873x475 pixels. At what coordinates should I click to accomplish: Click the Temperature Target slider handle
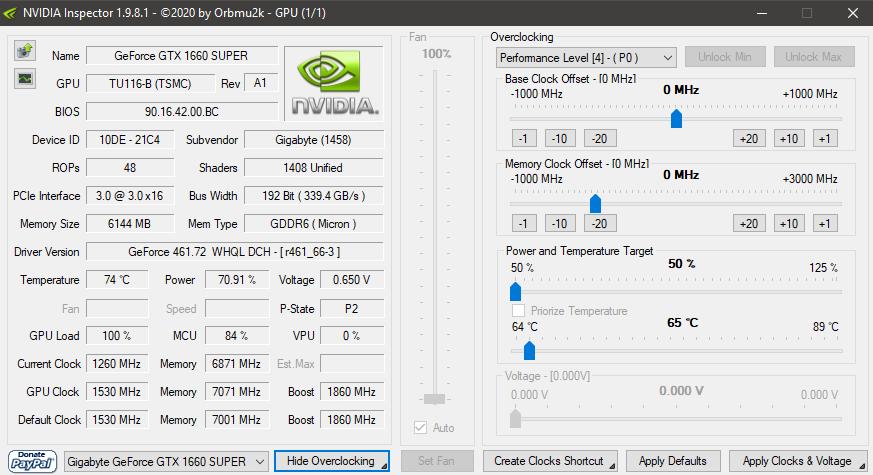529,350
